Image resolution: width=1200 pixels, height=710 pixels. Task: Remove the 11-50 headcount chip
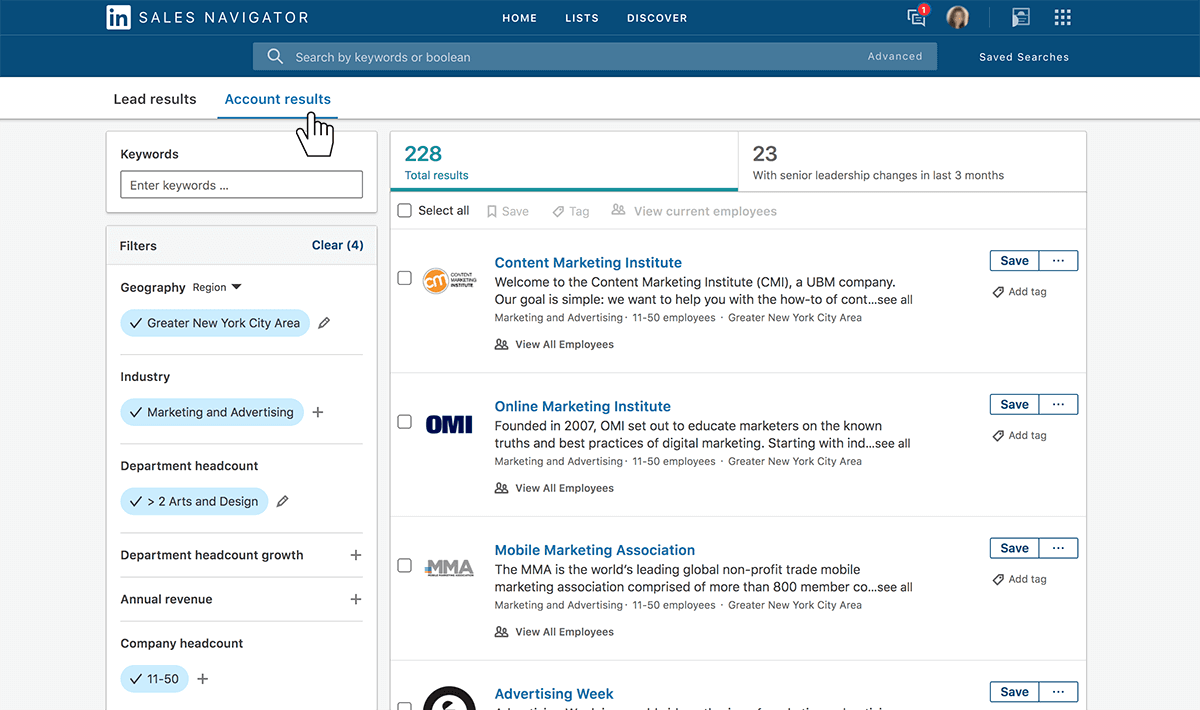click(x=154, y=679)
